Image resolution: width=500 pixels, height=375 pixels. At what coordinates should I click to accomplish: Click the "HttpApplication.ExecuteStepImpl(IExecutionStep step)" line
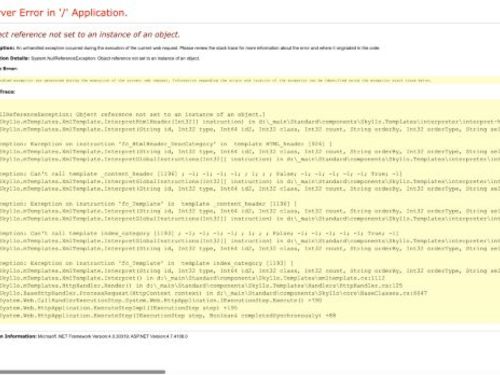119,308
